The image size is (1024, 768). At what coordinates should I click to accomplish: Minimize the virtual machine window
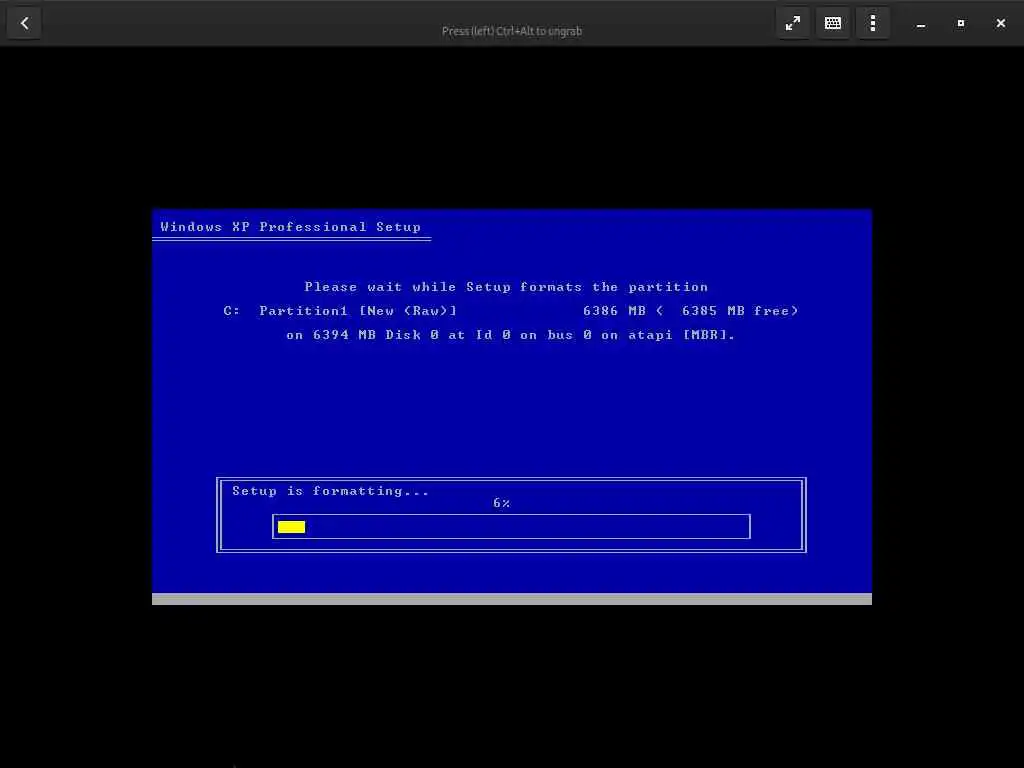pyautogui.click(x=921, y=24)
